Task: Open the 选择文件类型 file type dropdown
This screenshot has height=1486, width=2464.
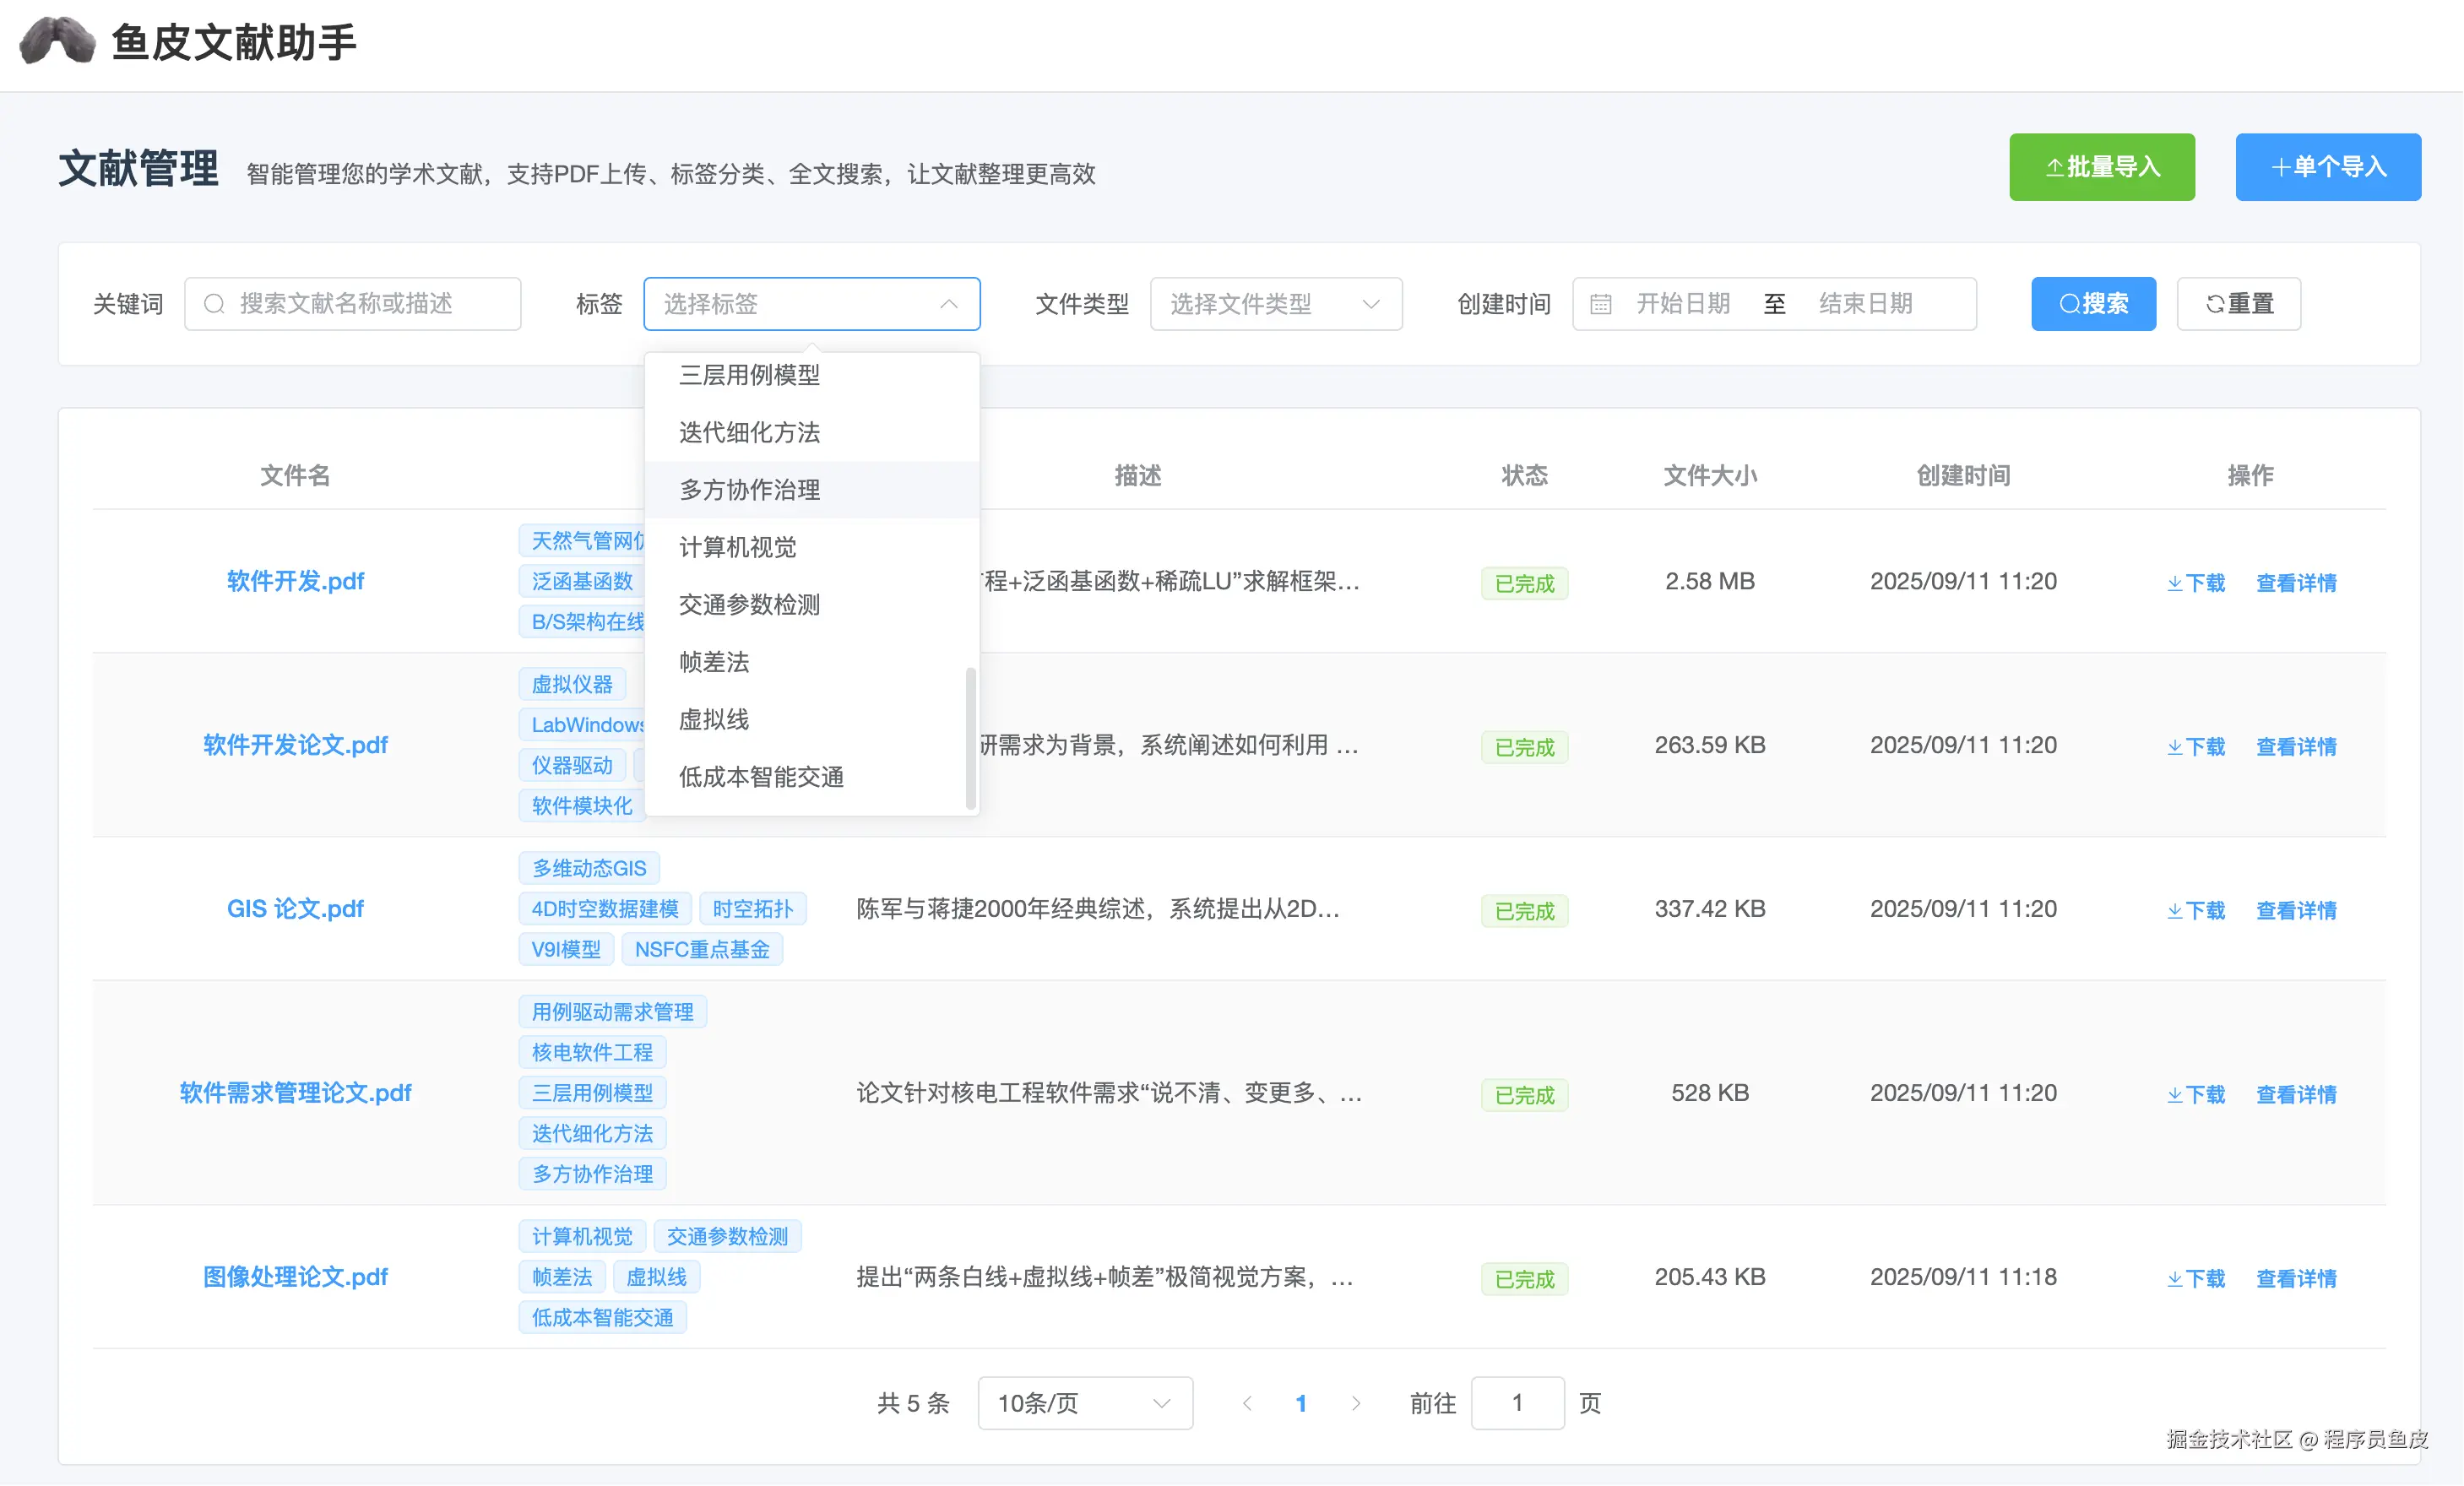Action: (x=1275, y=304)
